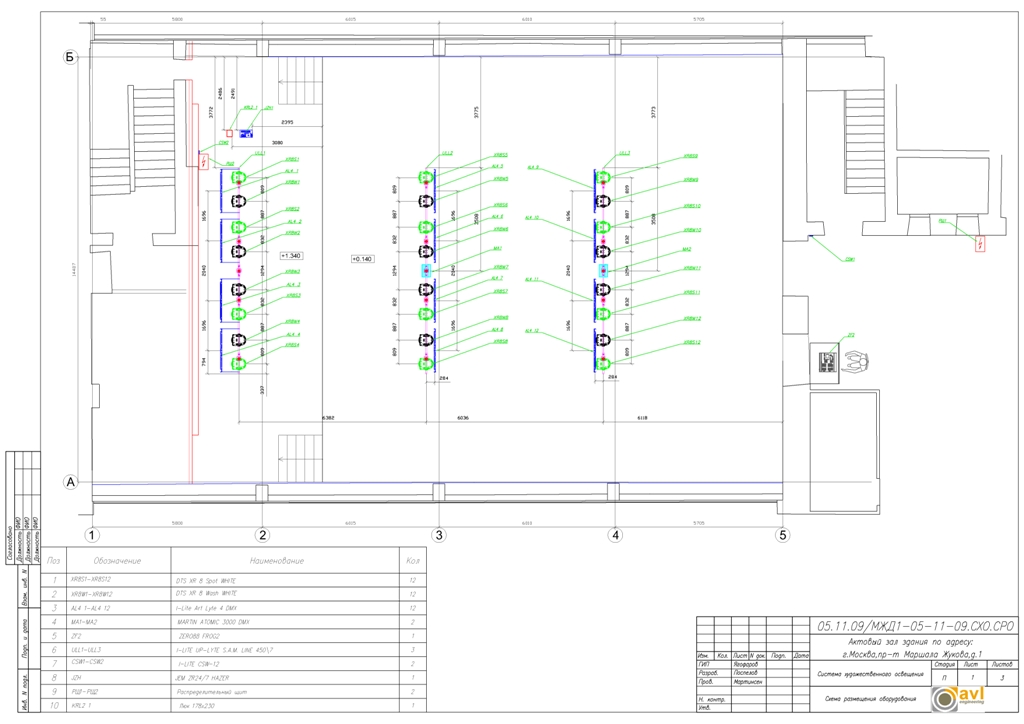Click the 'Стадия' title block cell
The width and height of the screenshot is (1024, 724).
coord(944,664)
